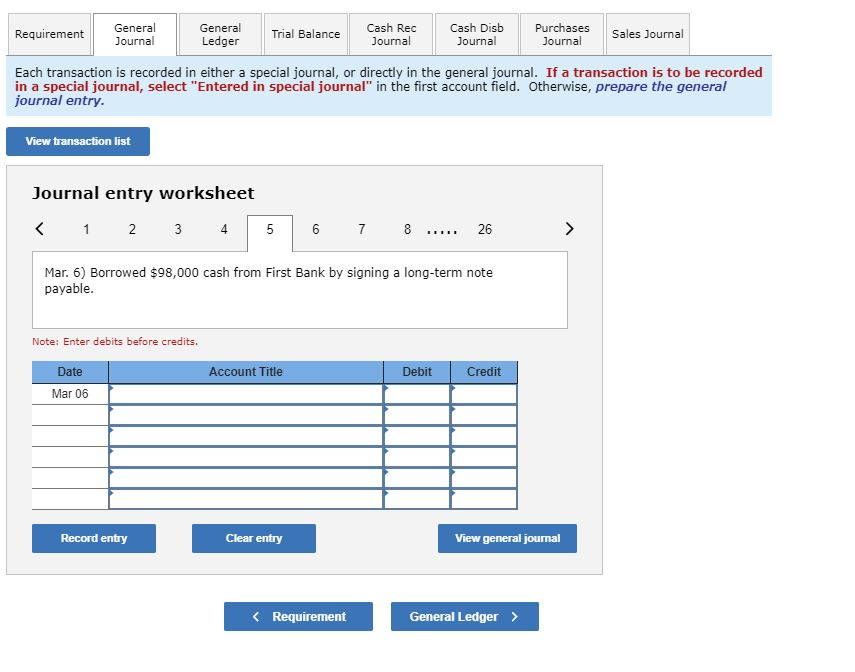Open the Cash Disb Journal tab
855x672 pixels.
pyautogui.click(x=476, y=34)
